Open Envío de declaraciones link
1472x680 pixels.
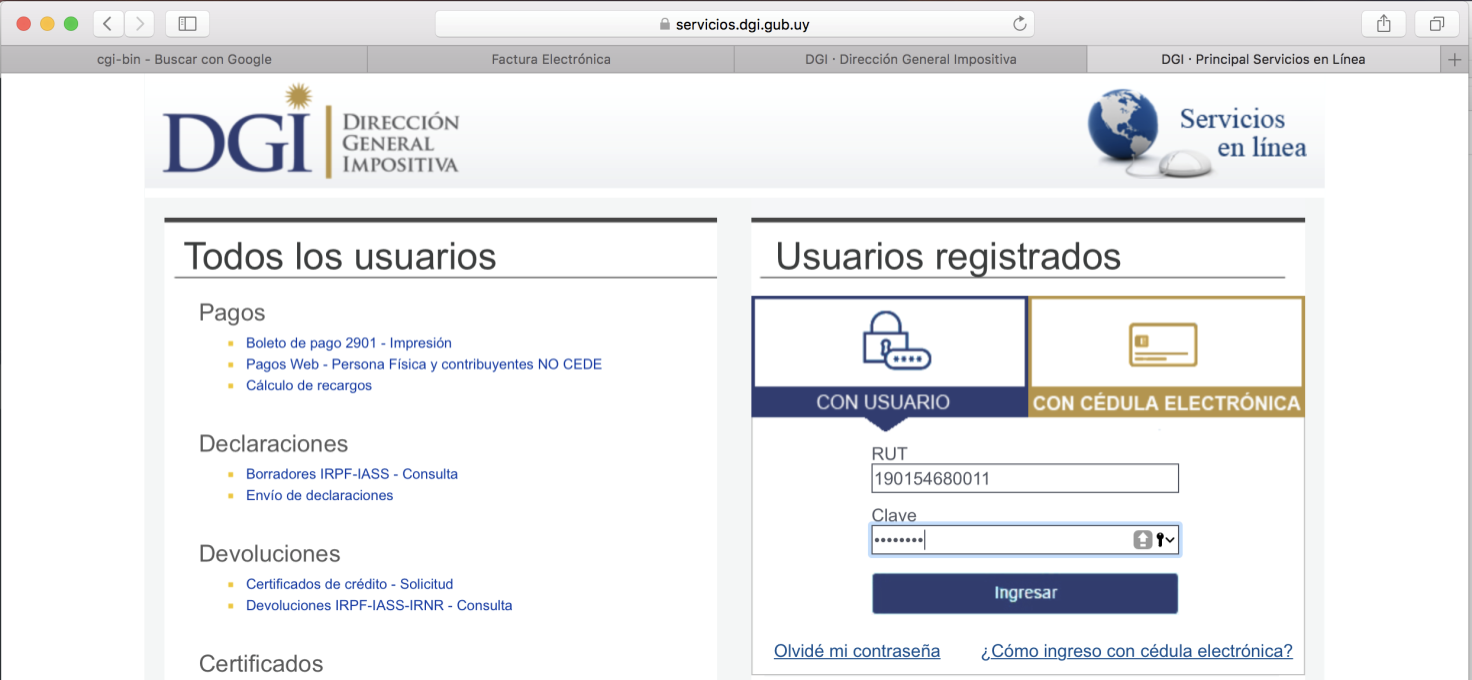pyautogui.click(x=319, y=496)
